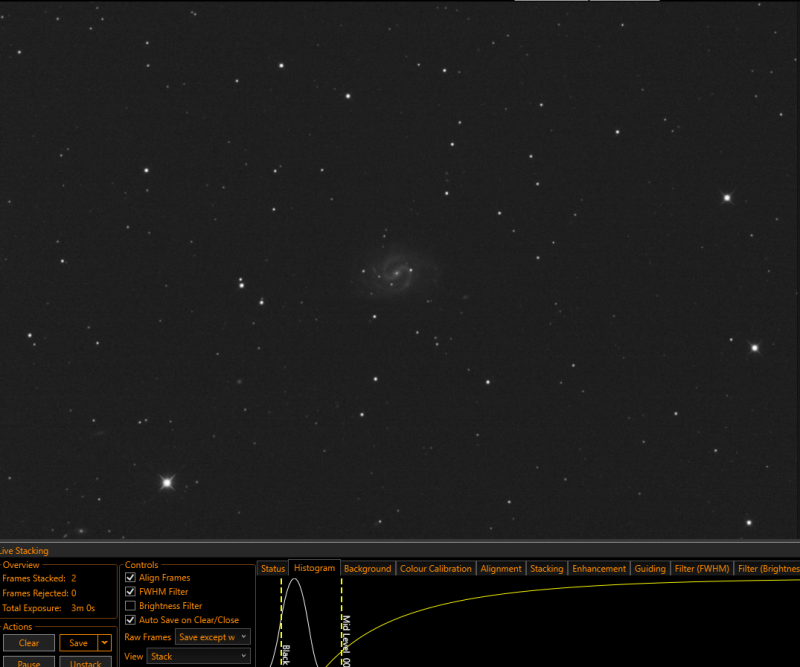
Task: Toggle the Align Frames checkbox
Action: 130,577
